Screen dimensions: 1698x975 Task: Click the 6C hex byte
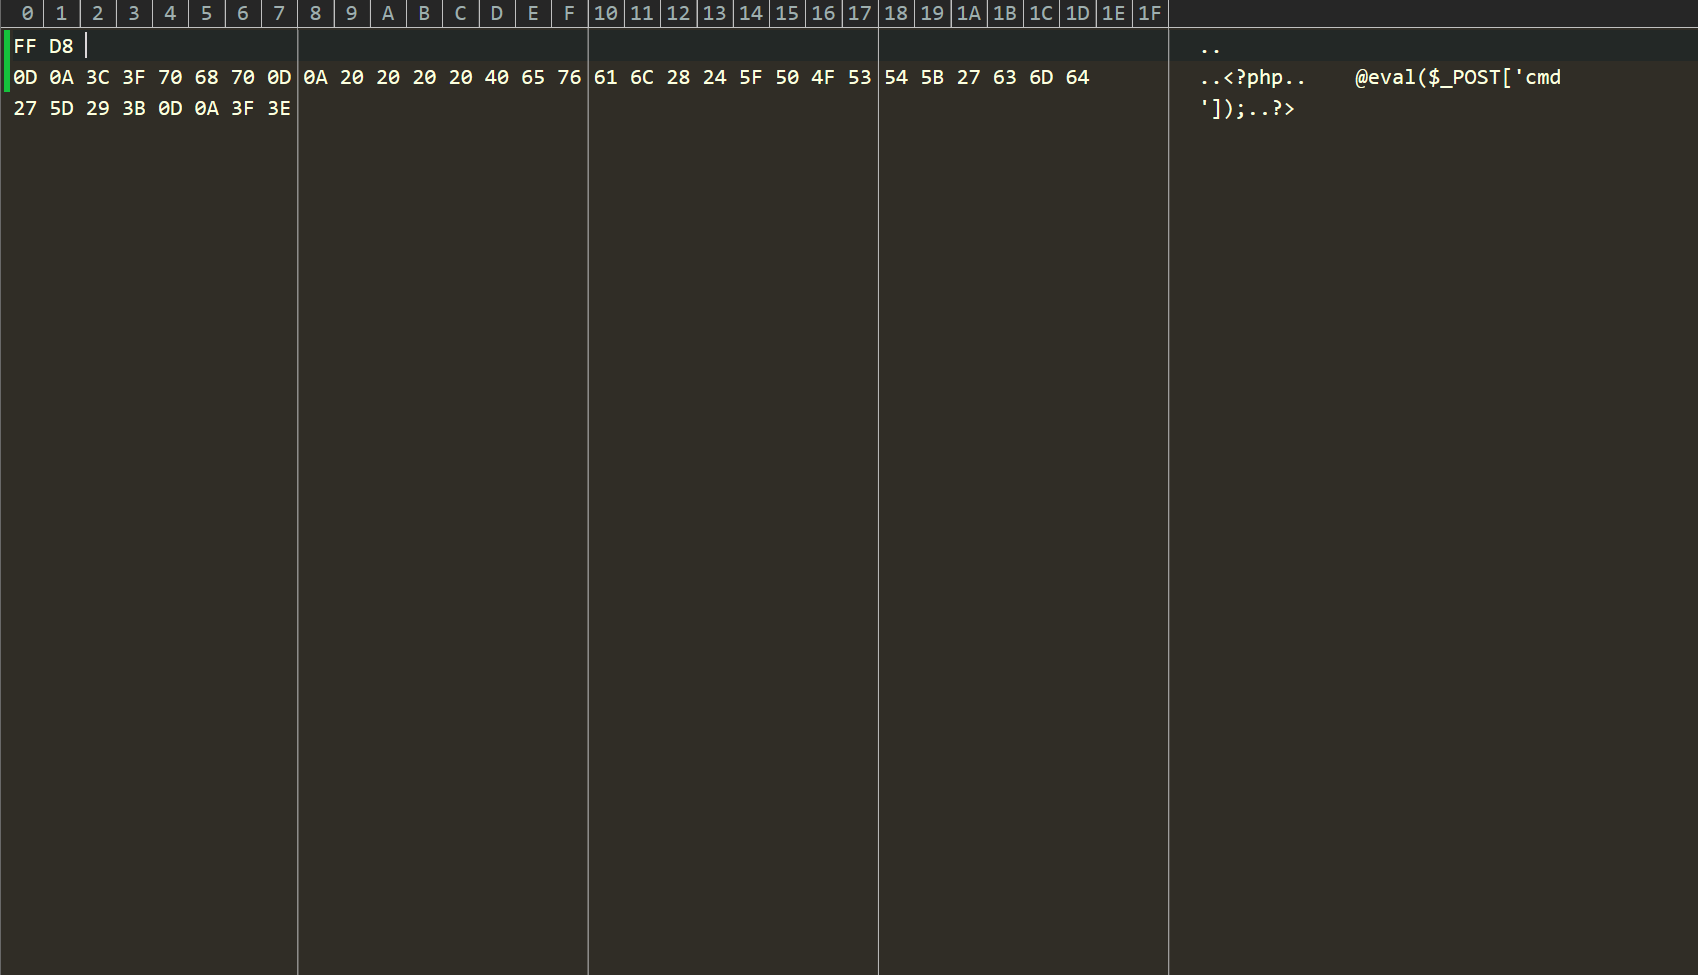(x=642, y=77)
